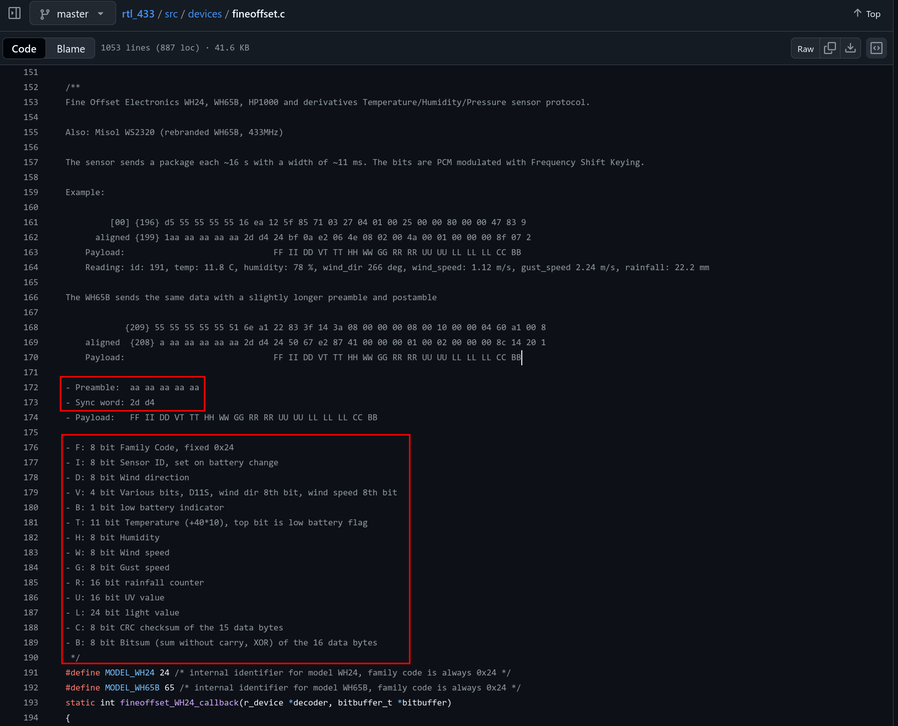Click the MODEL_WH65B define symbol
Viewport: 898px width, 726px height.
(133, 687)
